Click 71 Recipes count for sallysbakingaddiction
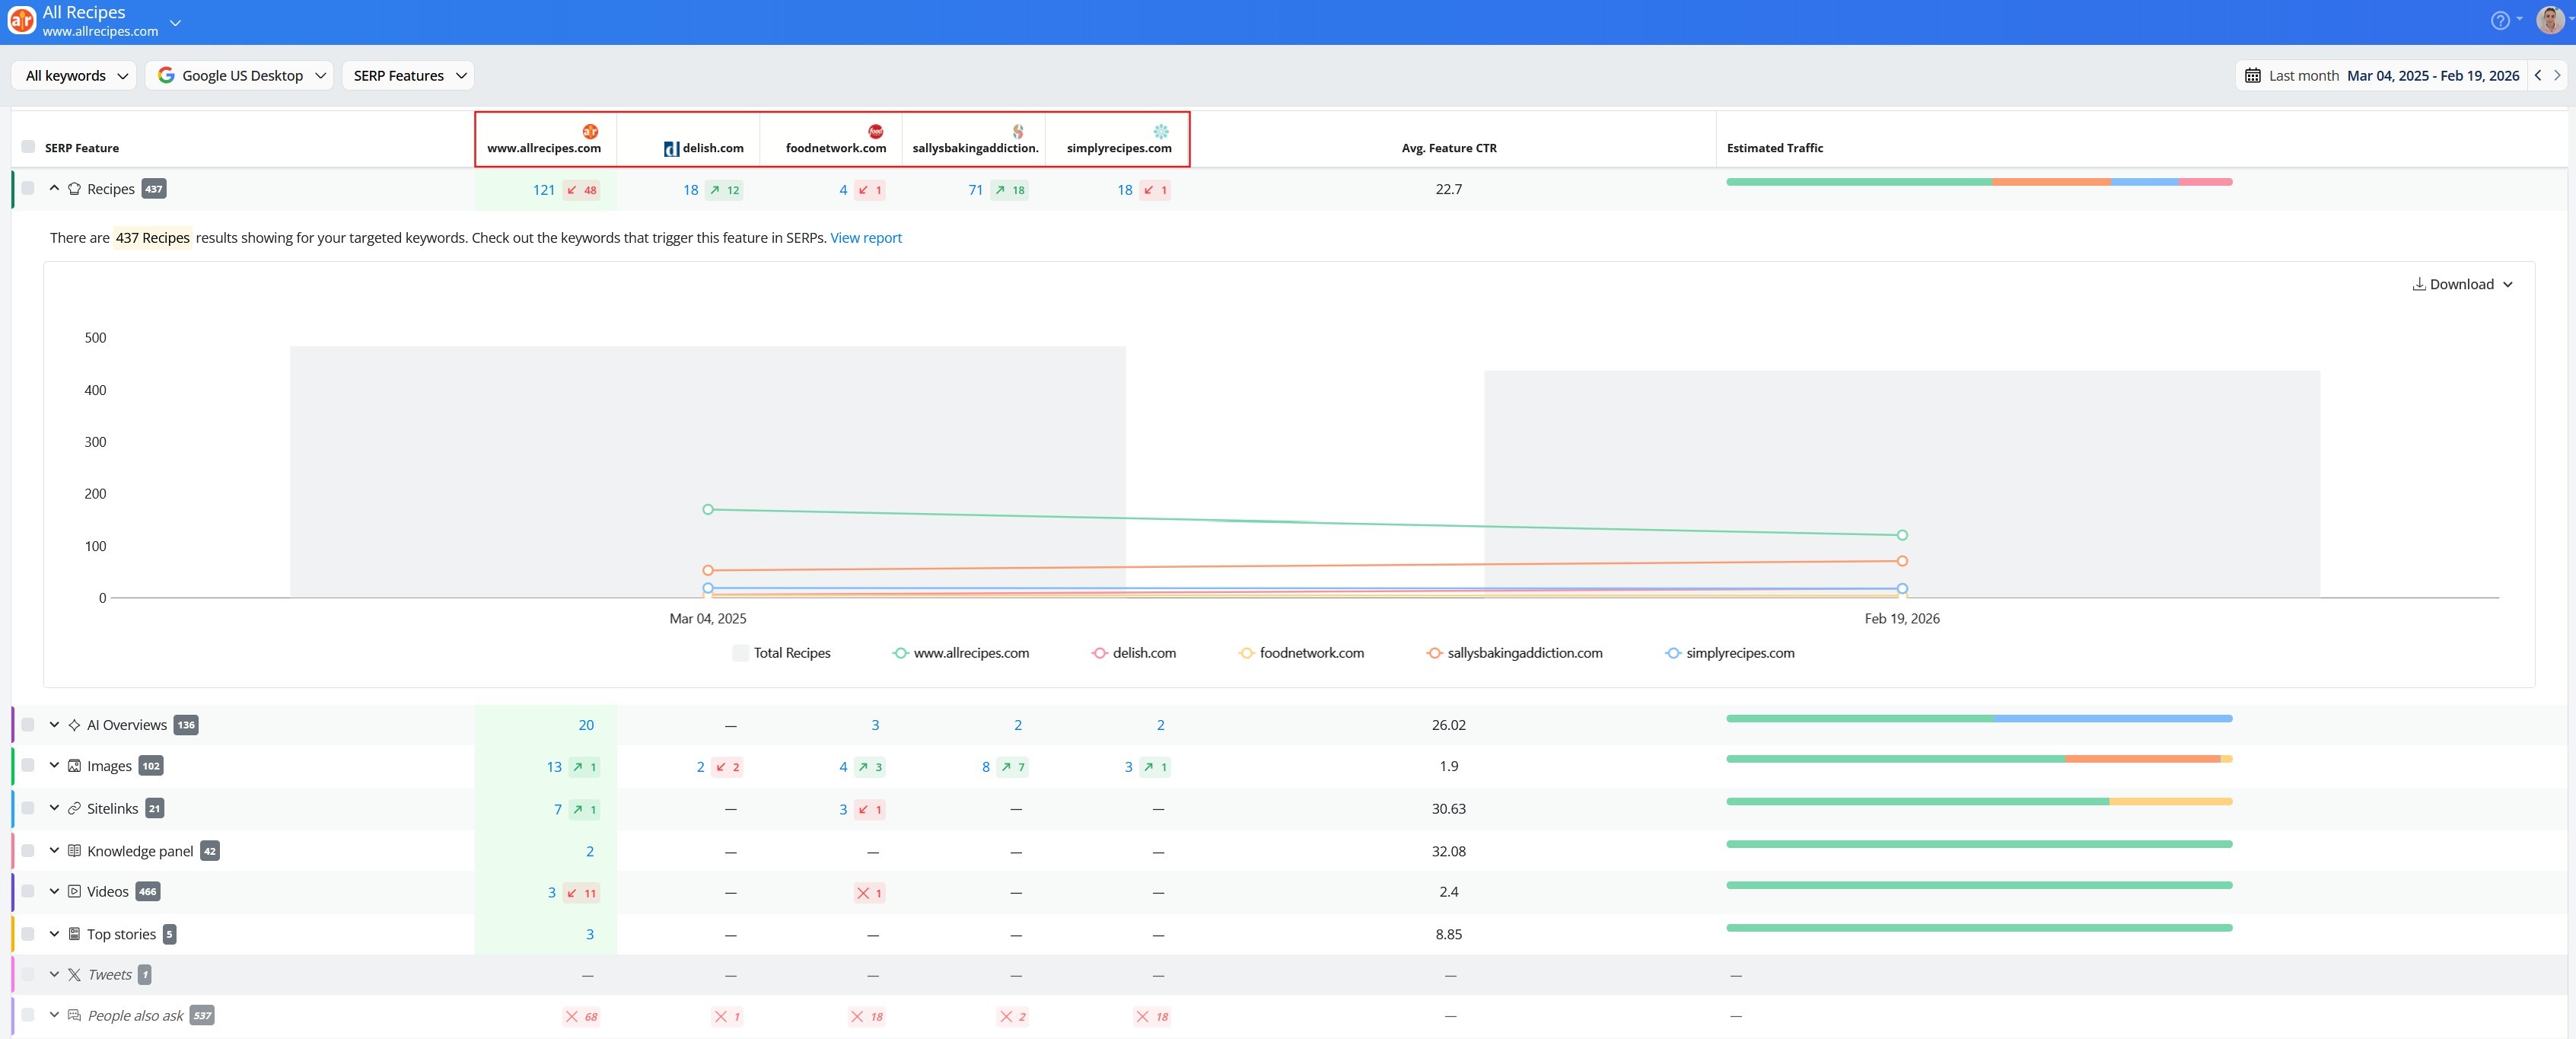The width and height of the screenshot is (2576, 1039). pyautogui.click(x=975, y=190)
